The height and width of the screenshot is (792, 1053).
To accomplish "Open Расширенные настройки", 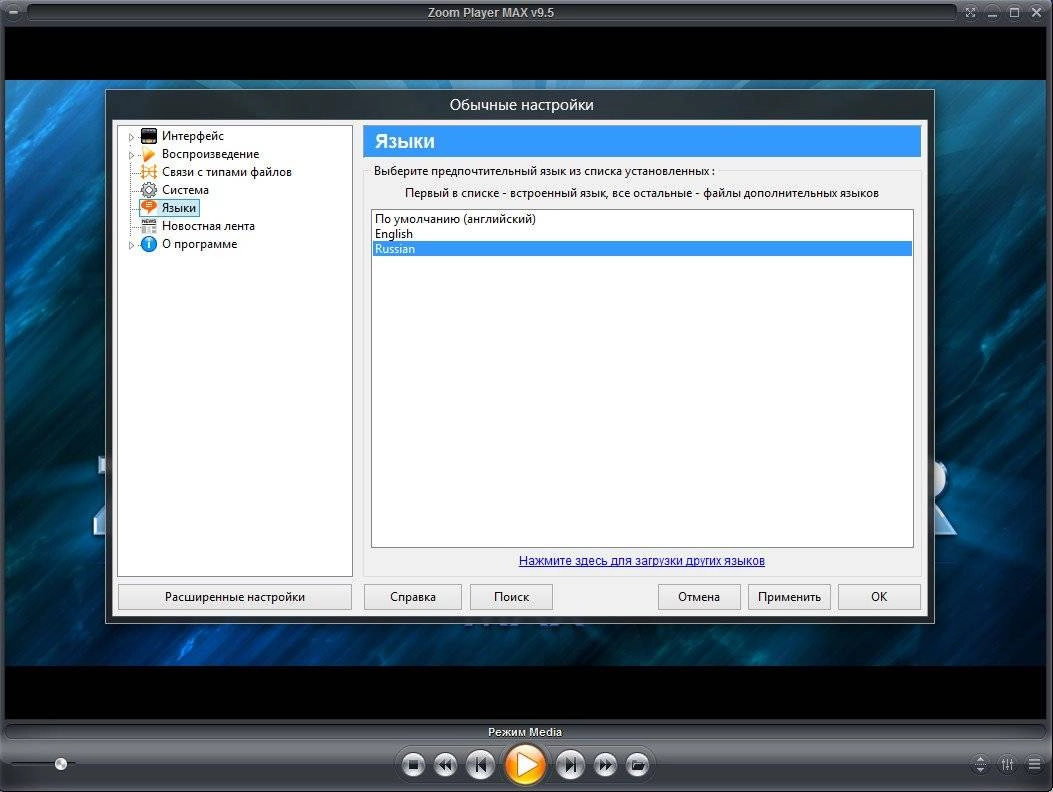I will [x=235, y=597].
